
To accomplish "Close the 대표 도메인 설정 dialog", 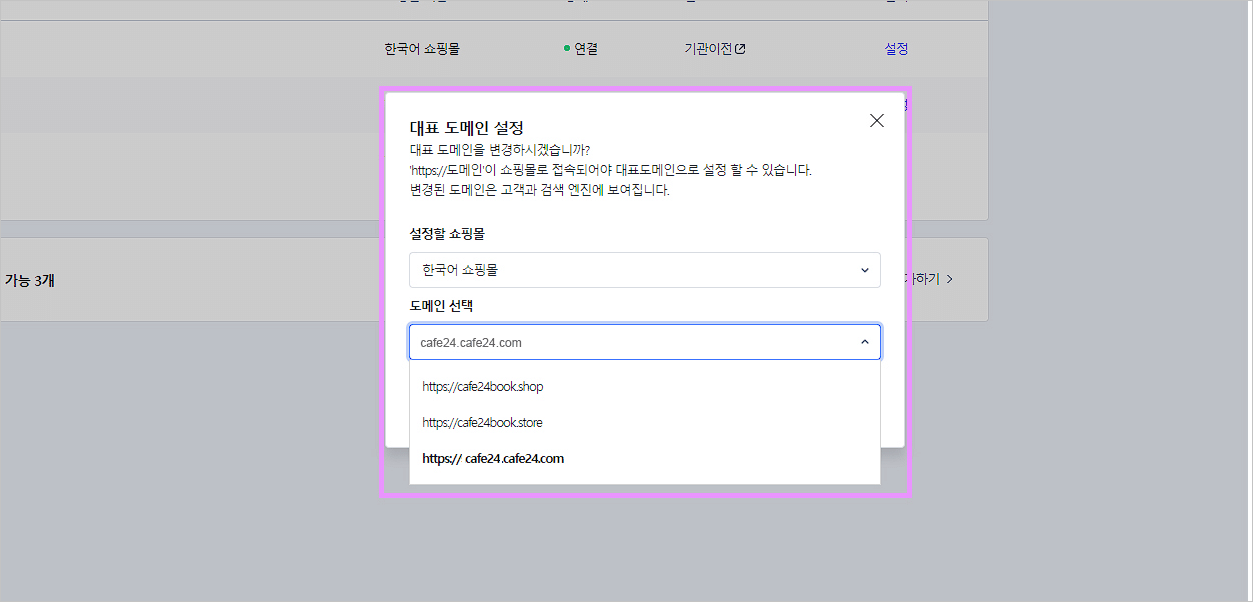I will pos(877,121).
